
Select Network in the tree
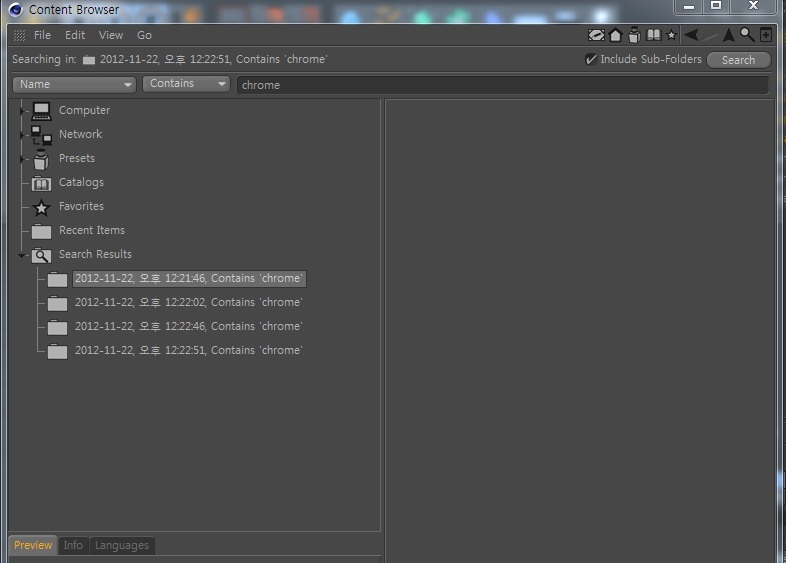[80, 134]
